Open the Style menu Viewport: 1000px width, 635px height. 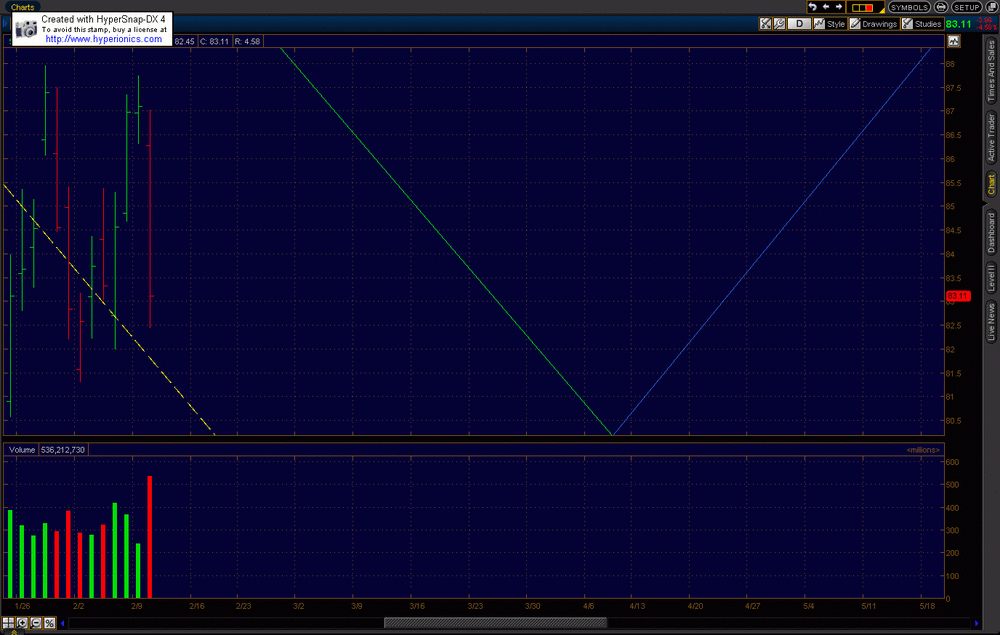point(829,24)
